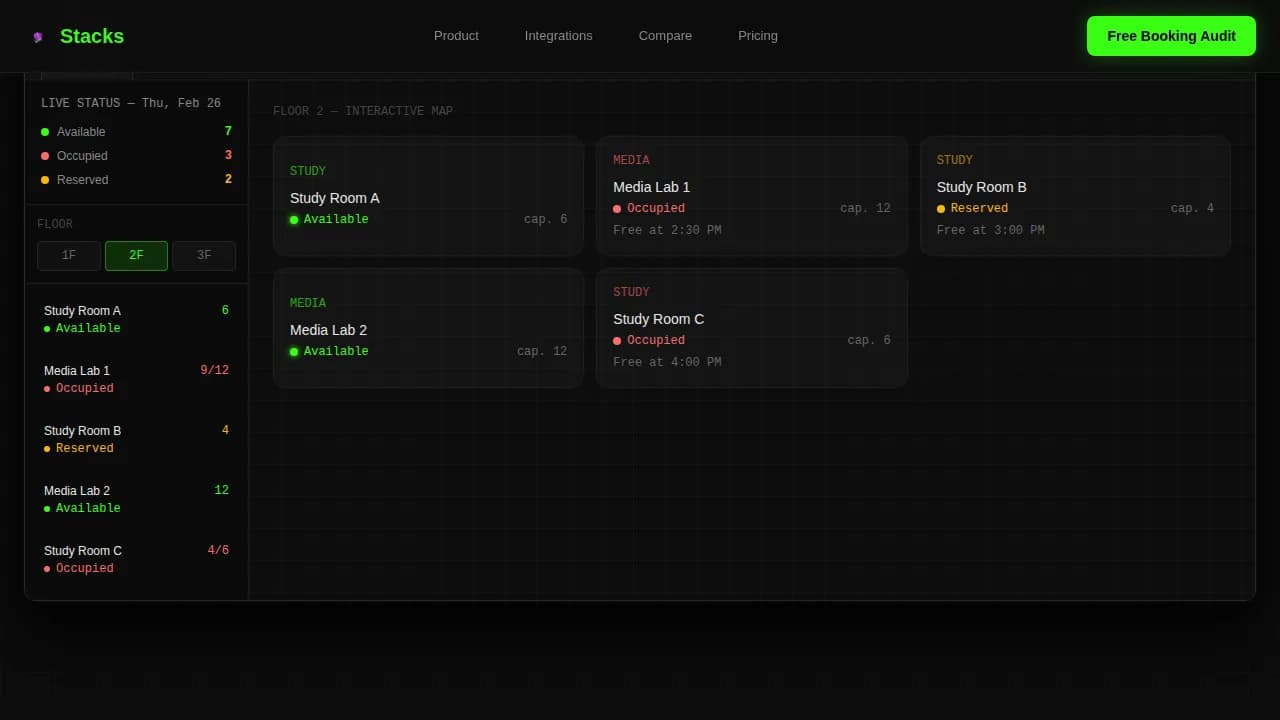
Task: Click the Stacks logo icon
Action: tap(38, 37)
